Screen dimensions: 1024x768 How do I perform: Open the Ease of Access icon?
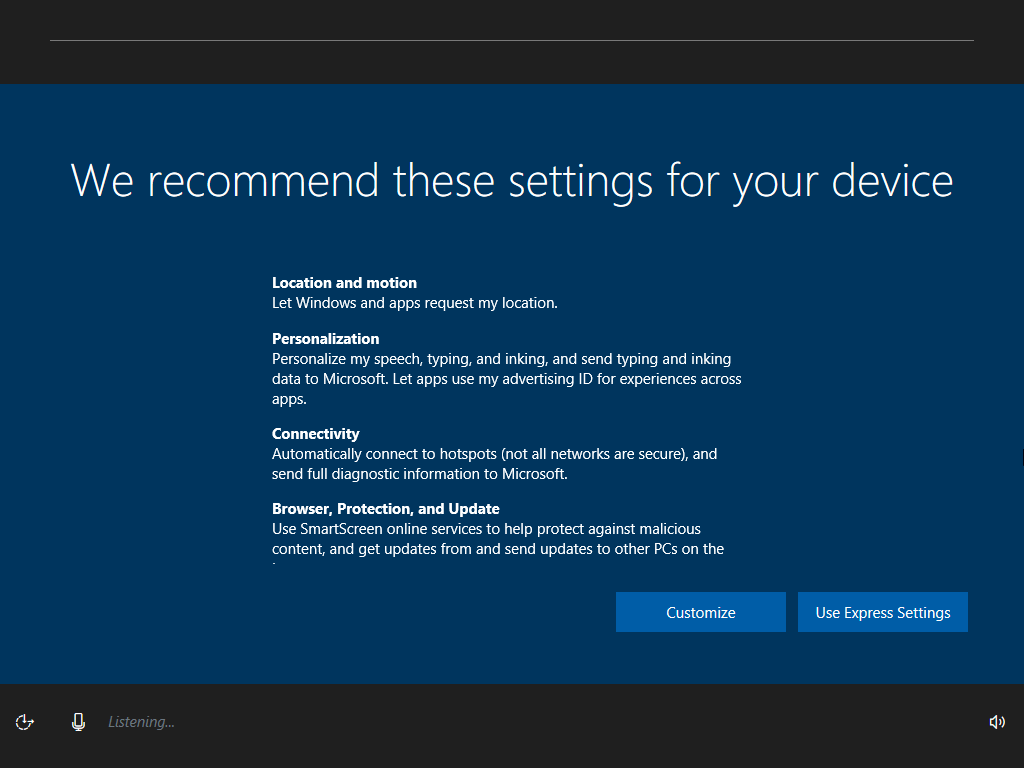(x=25, y=722)
